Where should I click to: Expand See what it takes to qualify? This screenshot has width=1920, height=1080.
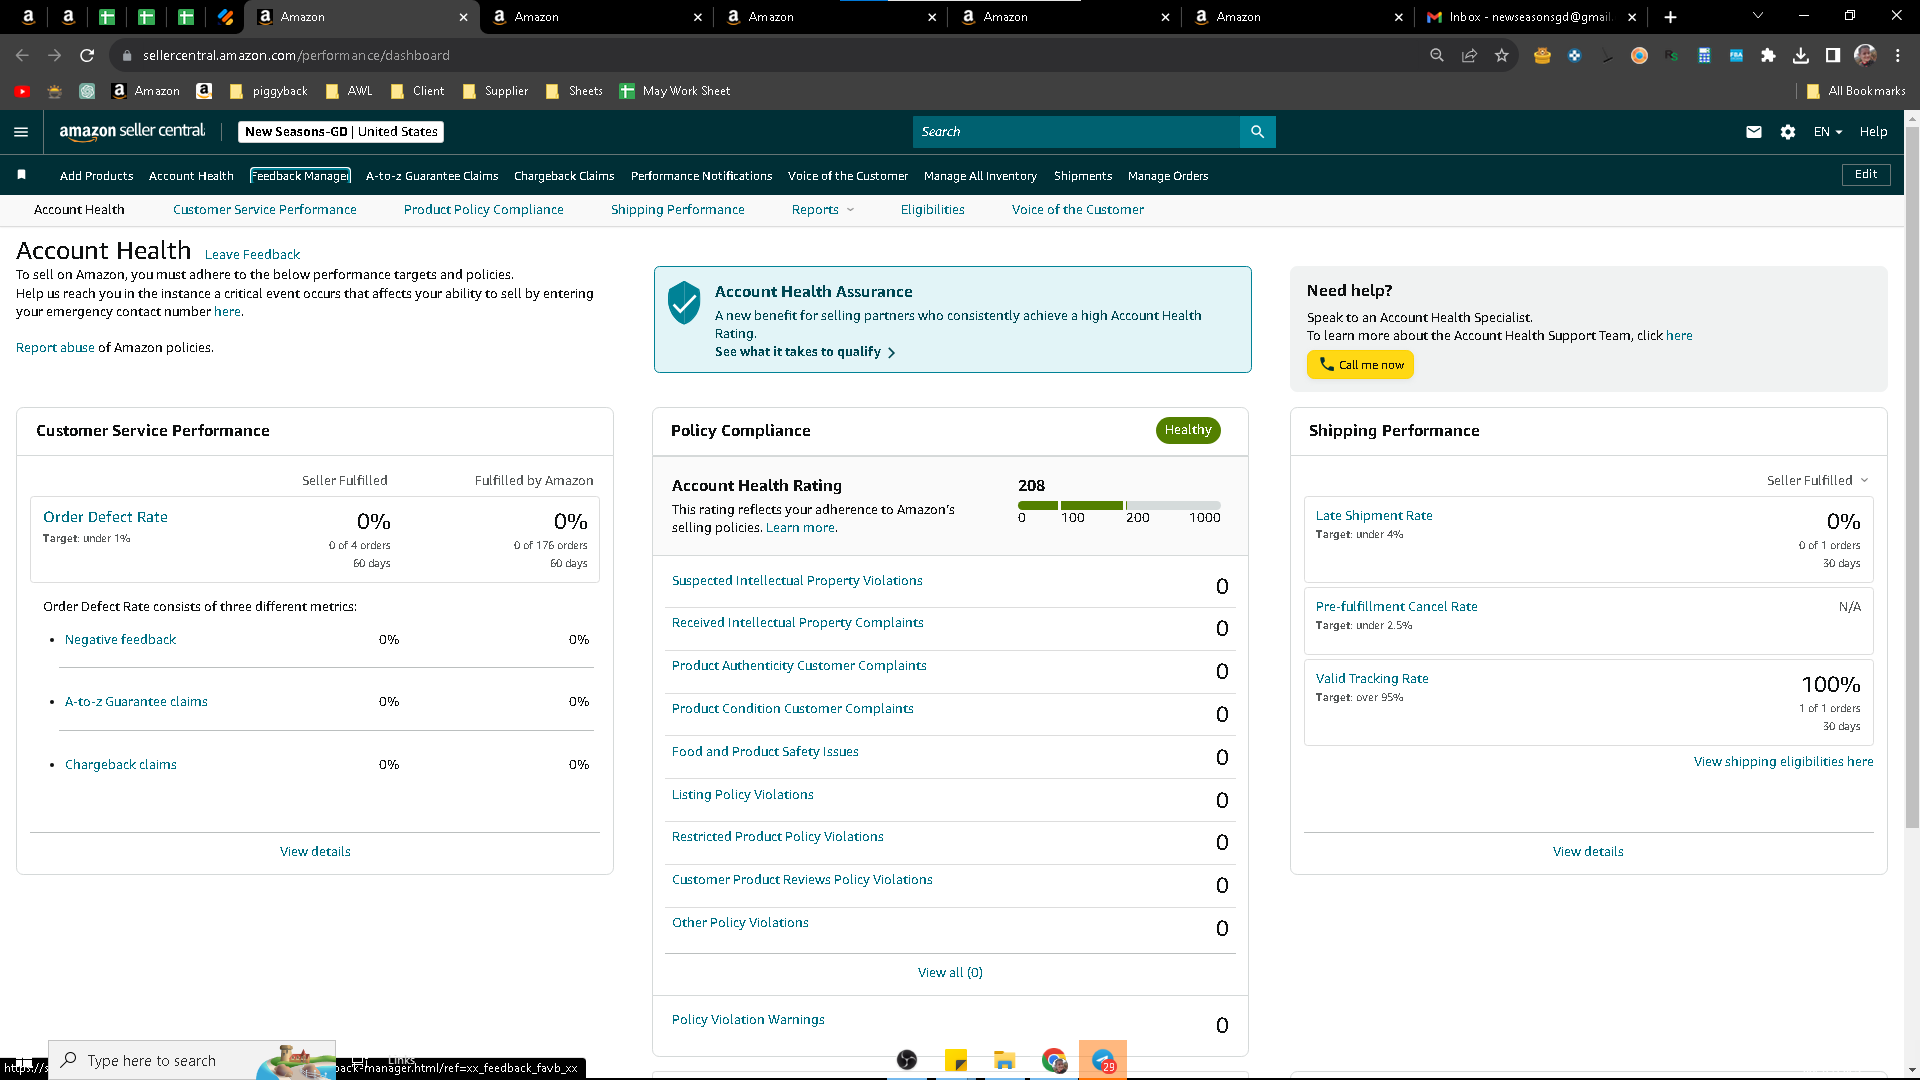(x=805, y=352)
